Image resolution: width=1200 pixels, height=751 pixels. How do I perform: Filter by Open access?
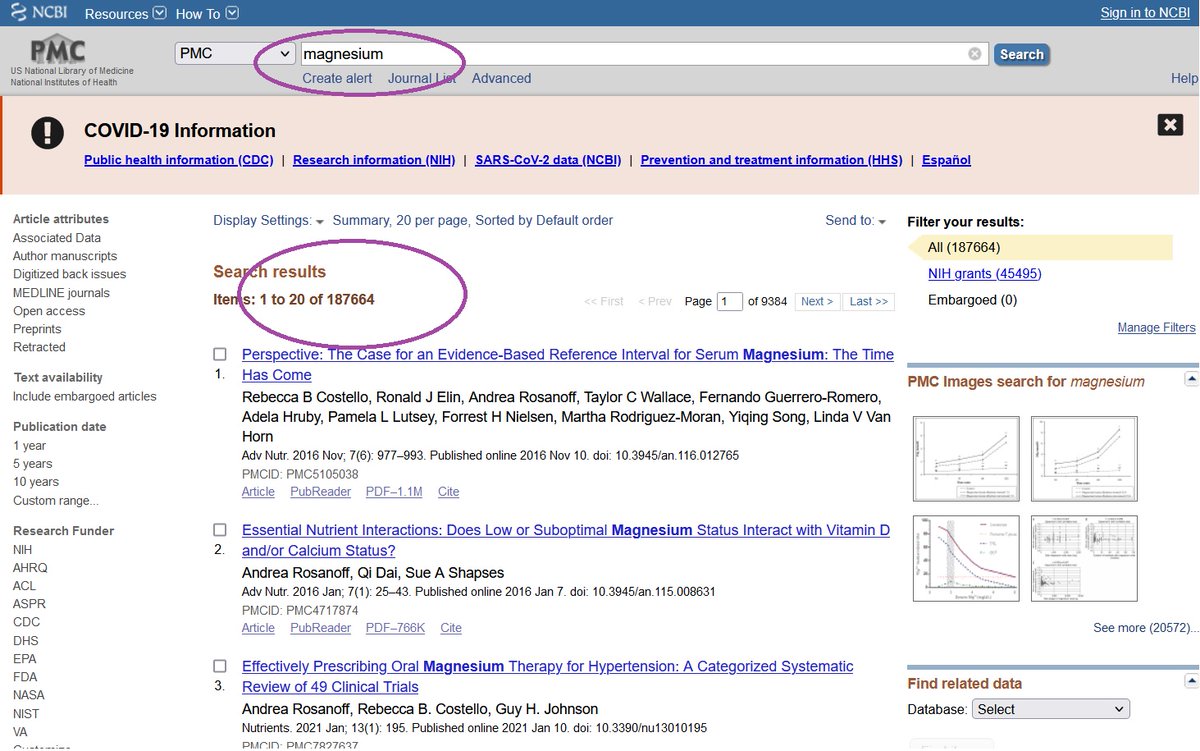click(x=49, y=311)
